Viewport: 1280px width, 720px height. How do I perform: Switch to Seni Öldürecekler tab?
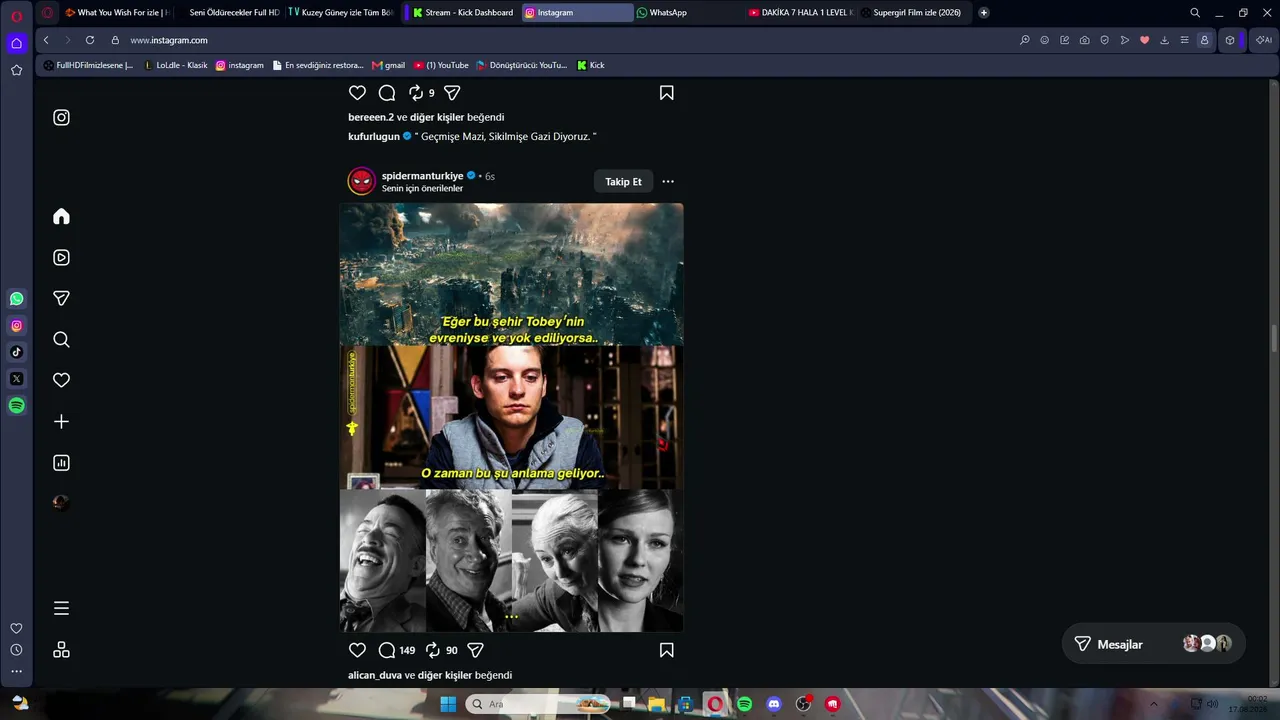pos(230,13)
